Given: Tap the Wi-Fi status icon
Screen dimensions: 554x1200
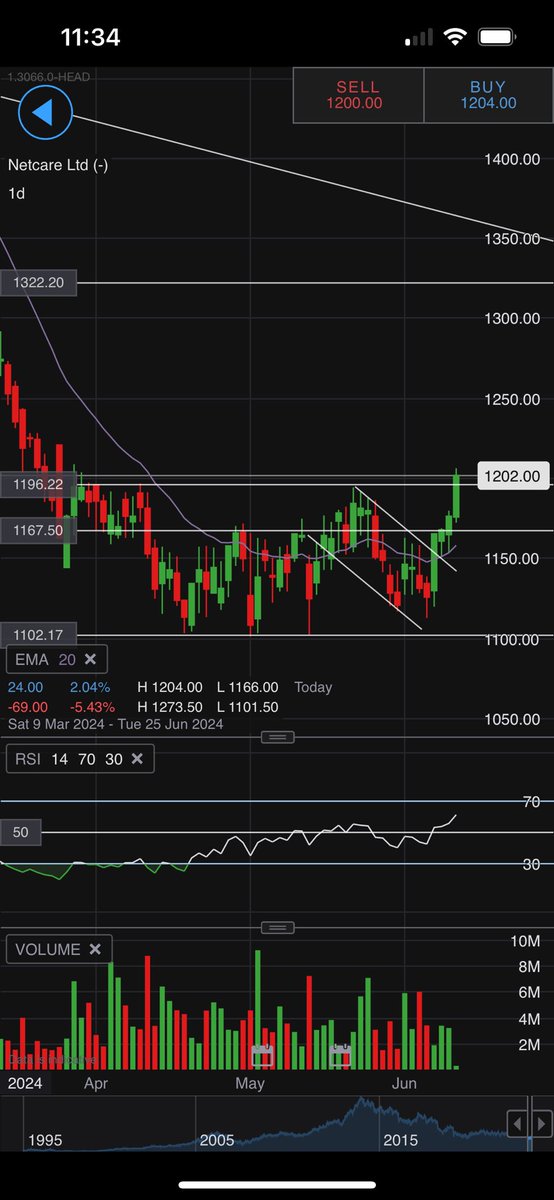Looking at the screenshot, I should [x=456, y=38].
